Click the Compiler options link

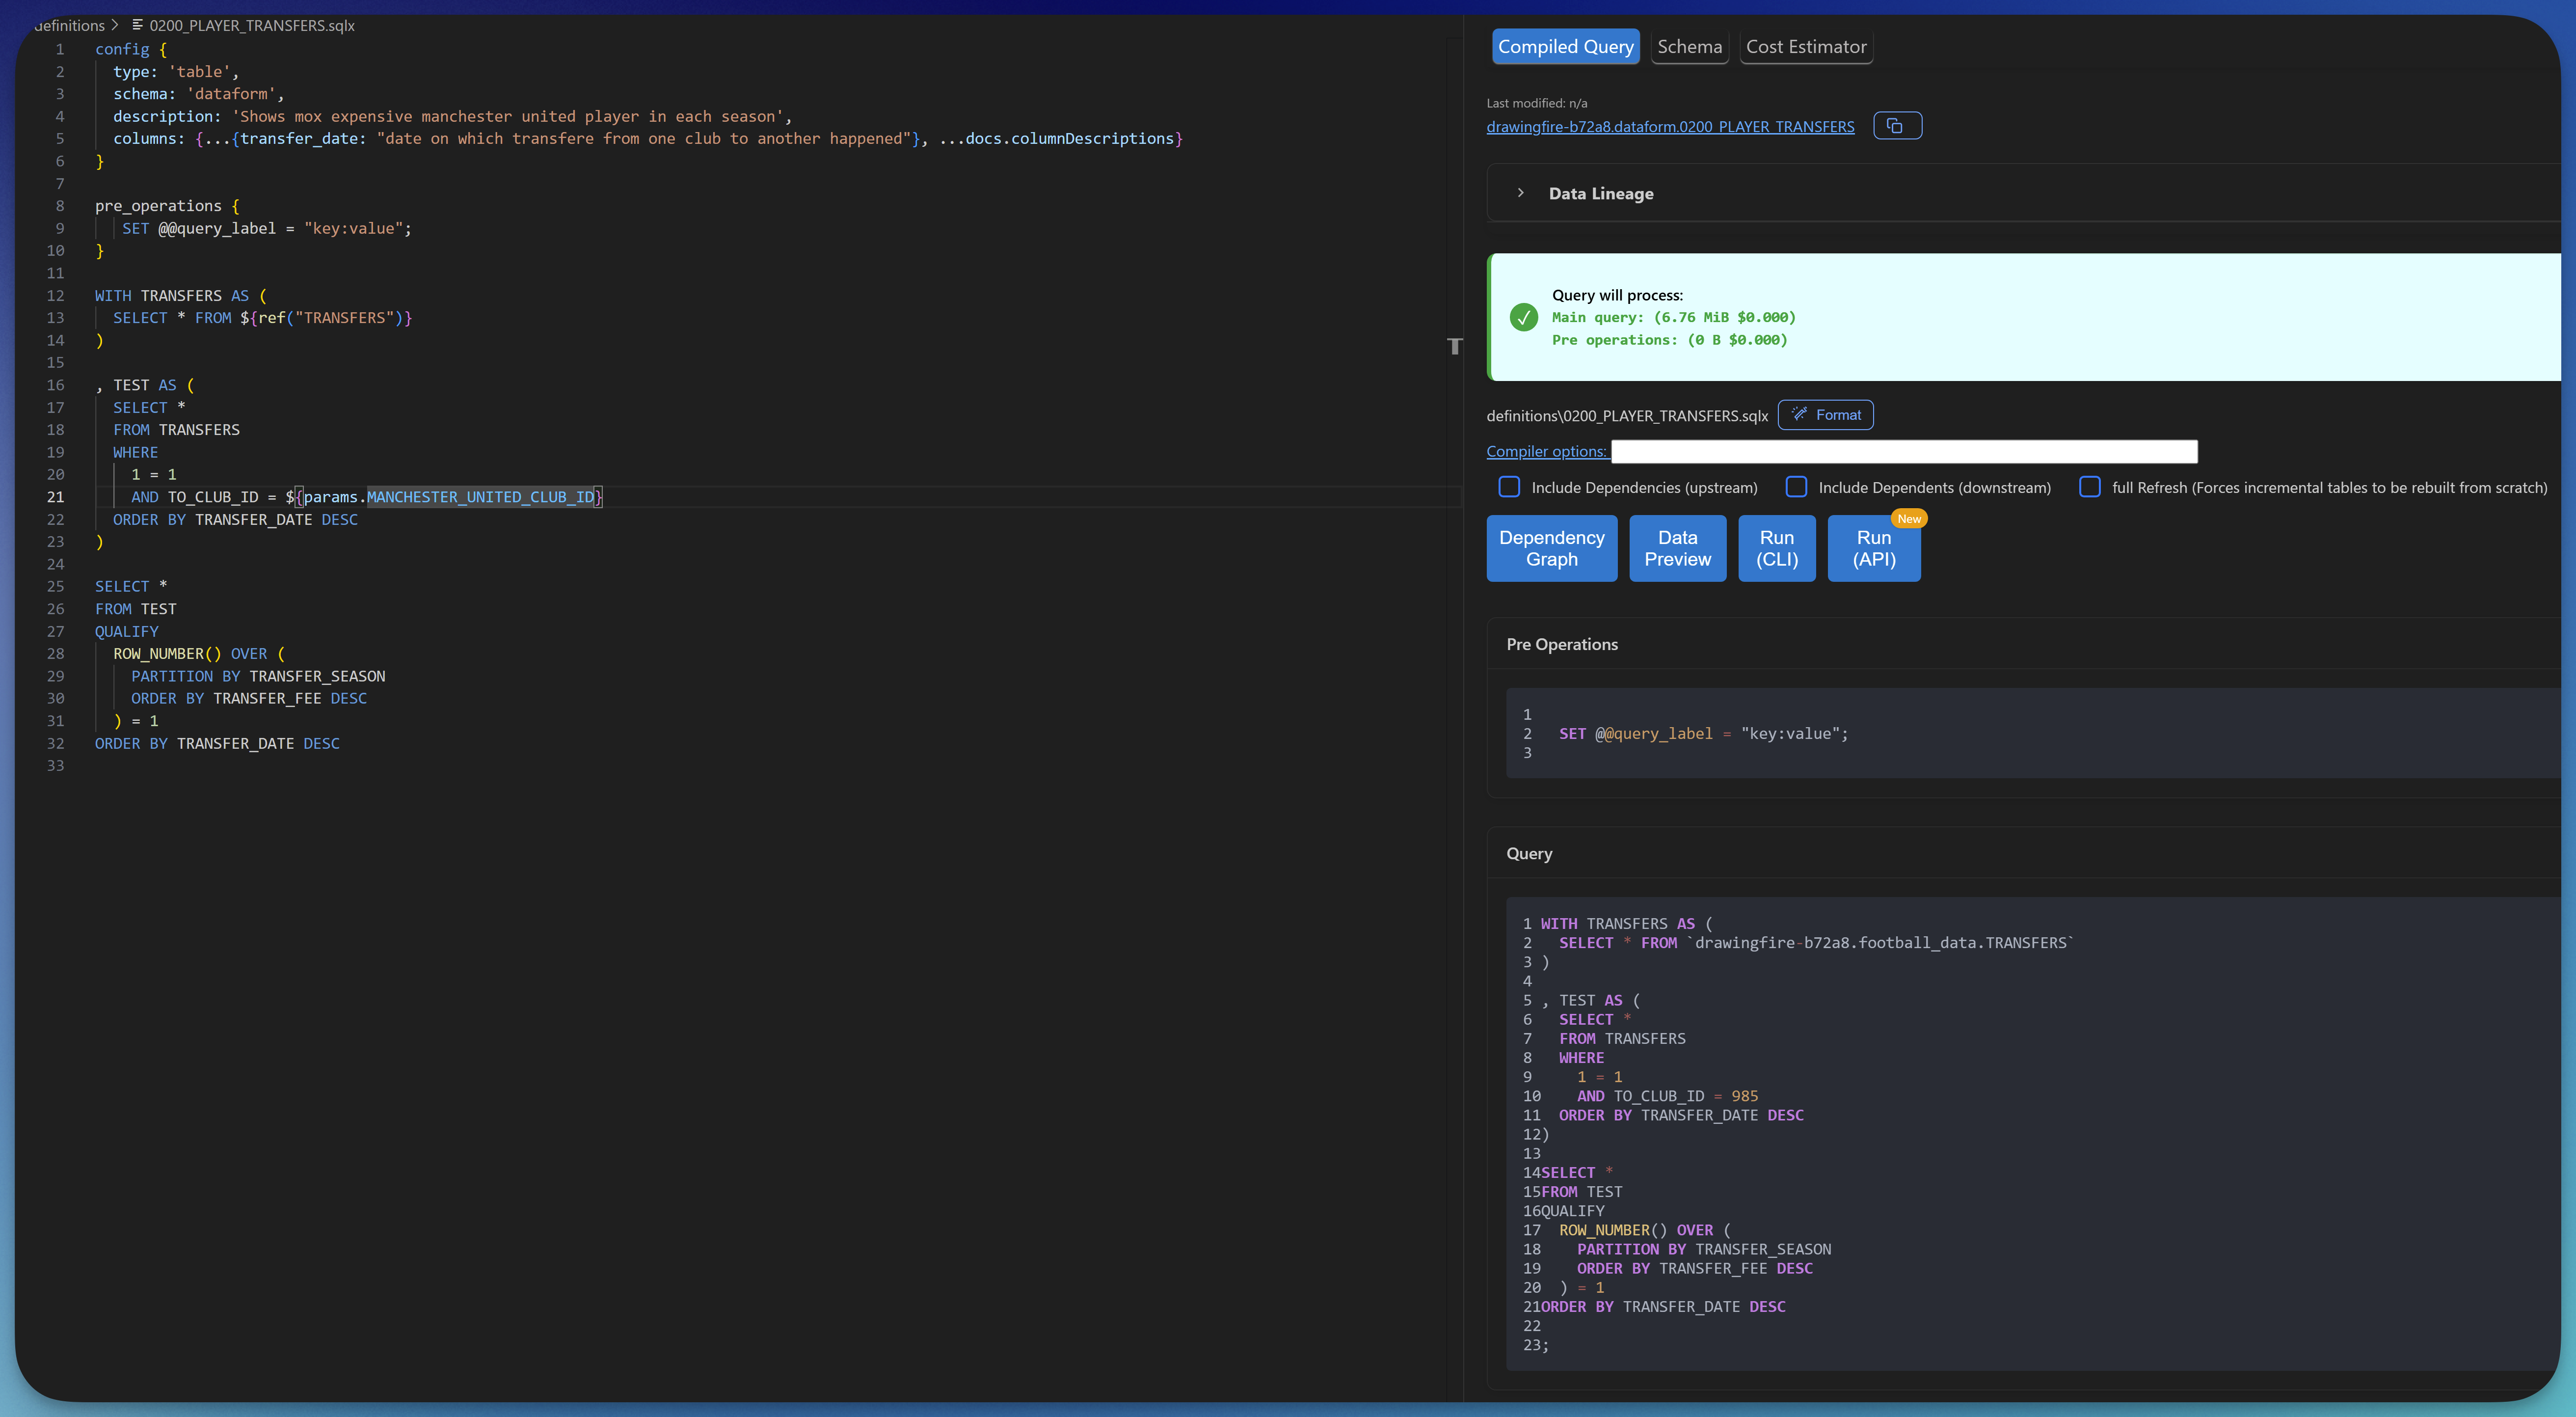pyautogui.click(x=1546, y=451)
